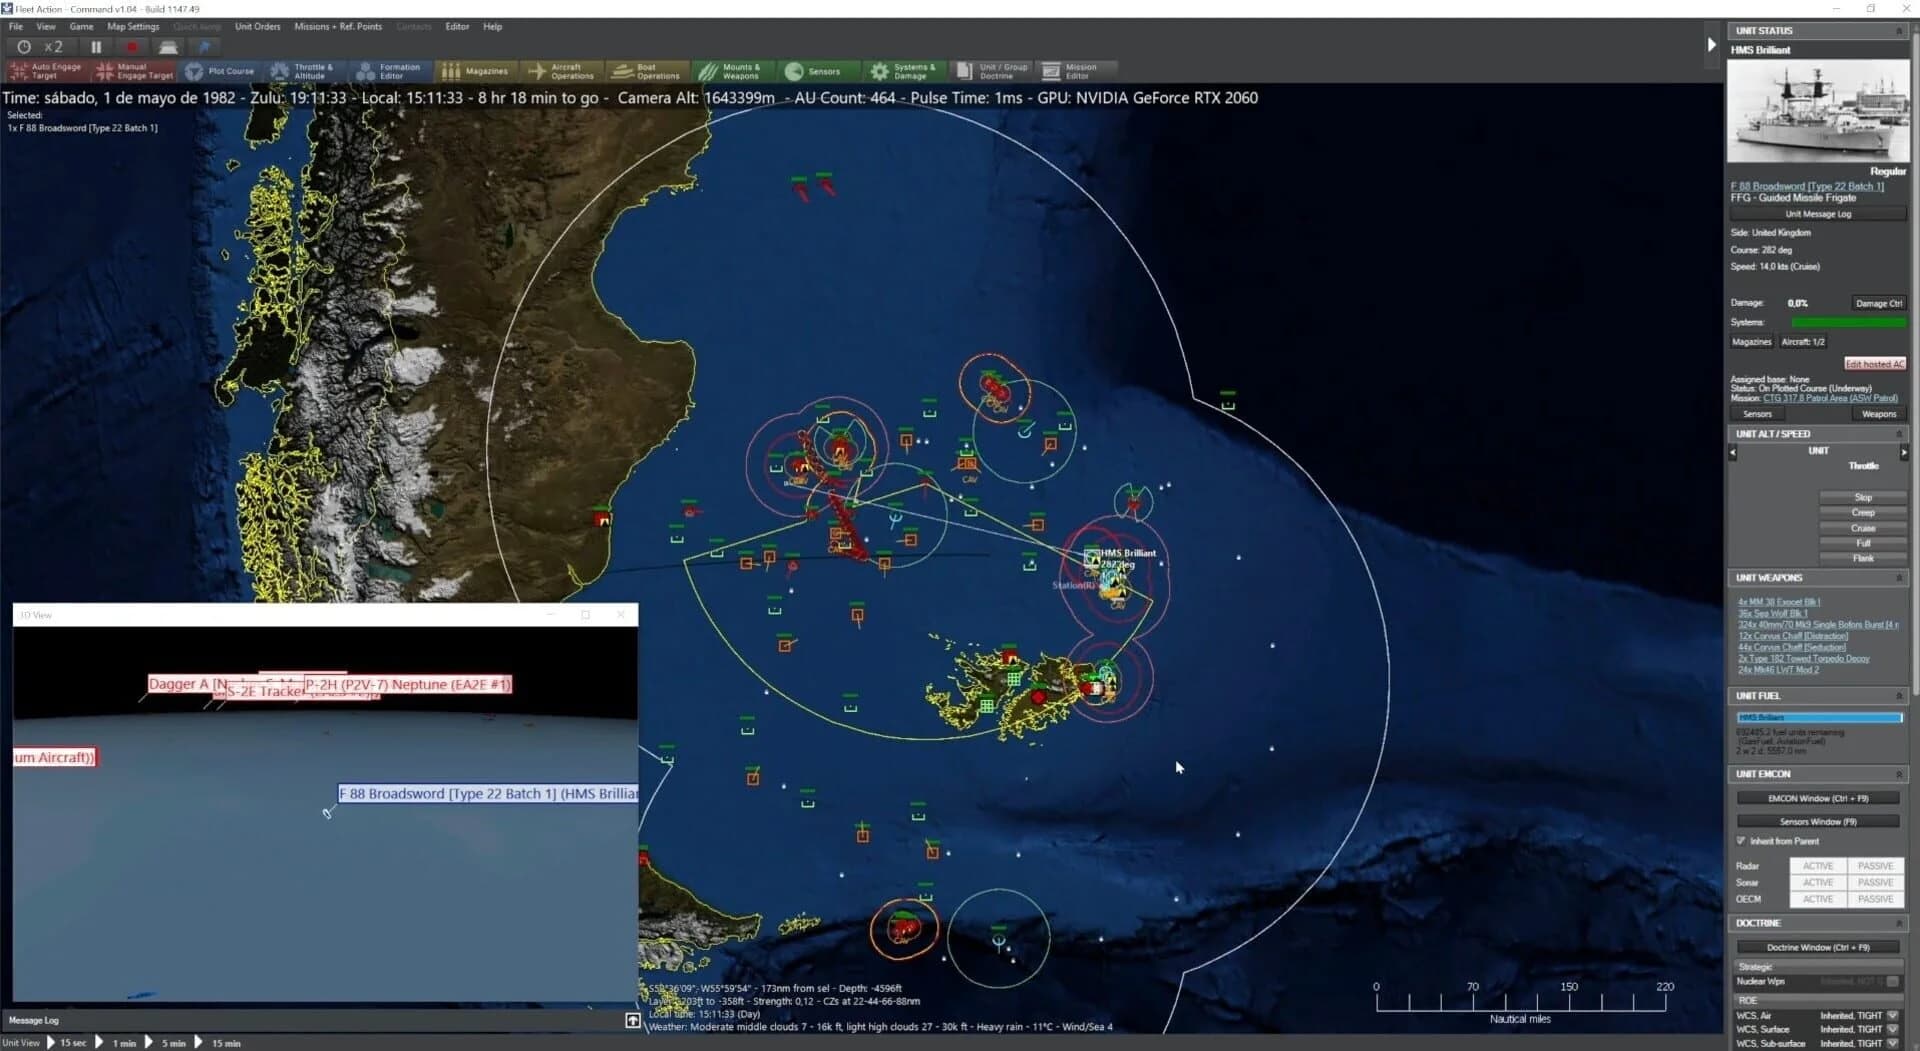Click the Mounts & Weapons icon
Viewport: 1920px width, 1051px height.
(731, 71)
